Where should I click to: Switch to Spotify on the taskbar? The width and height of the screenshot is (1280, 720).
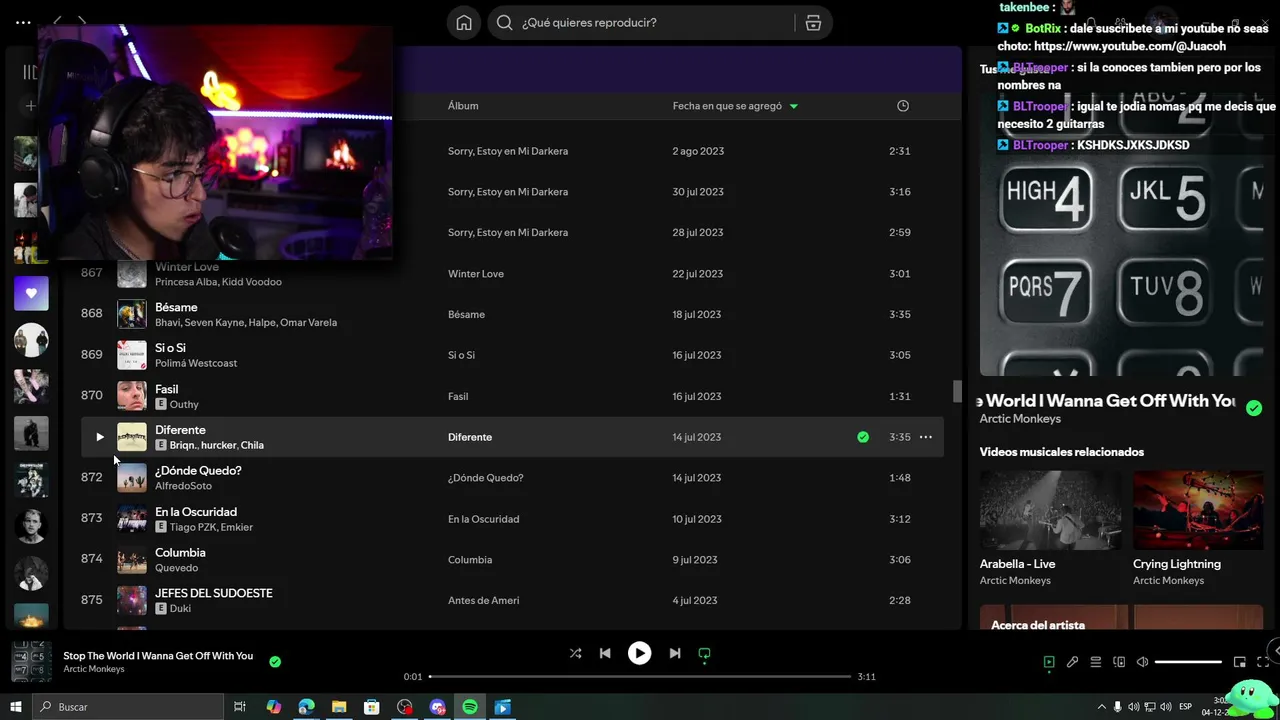coord(470,707)
